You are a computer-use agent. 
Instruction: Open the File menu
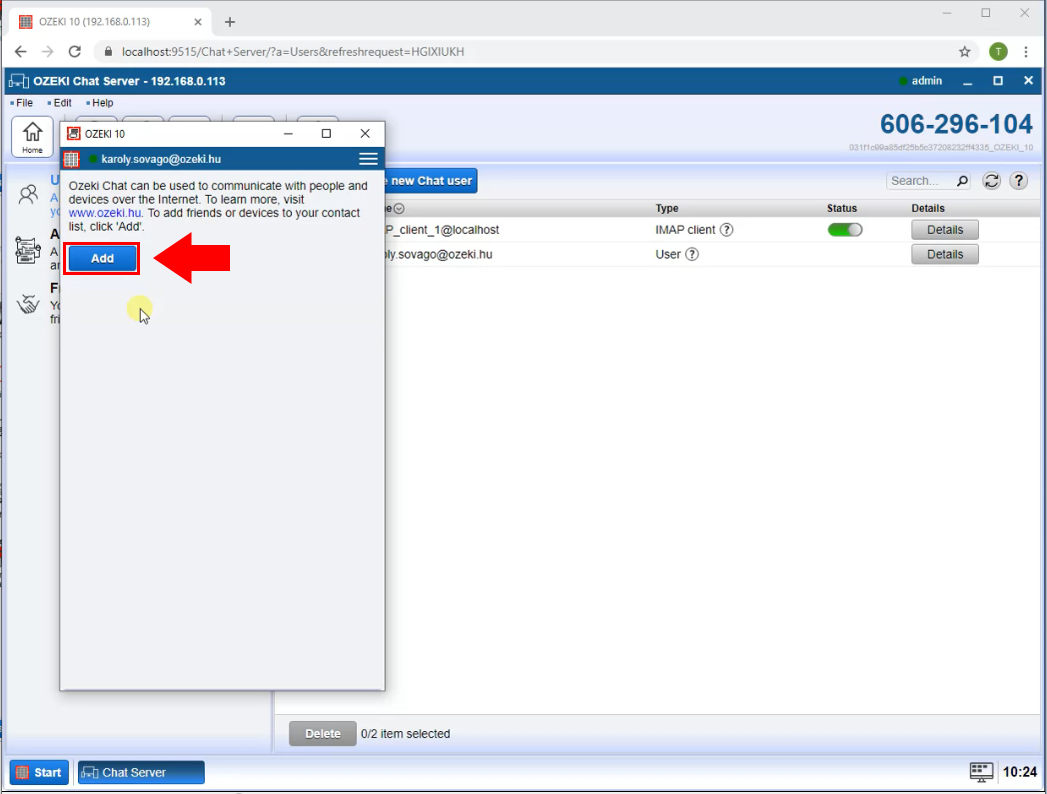(24, 103)
